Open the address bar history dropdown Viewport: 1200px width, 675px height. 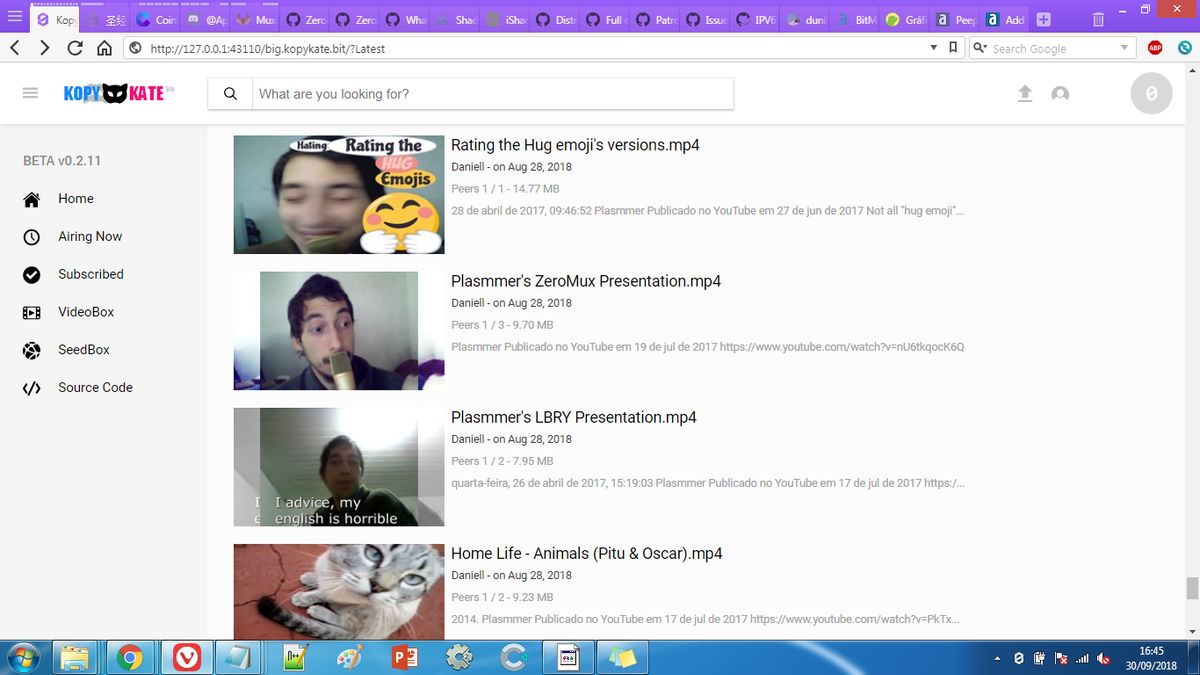tap(933, 47)
